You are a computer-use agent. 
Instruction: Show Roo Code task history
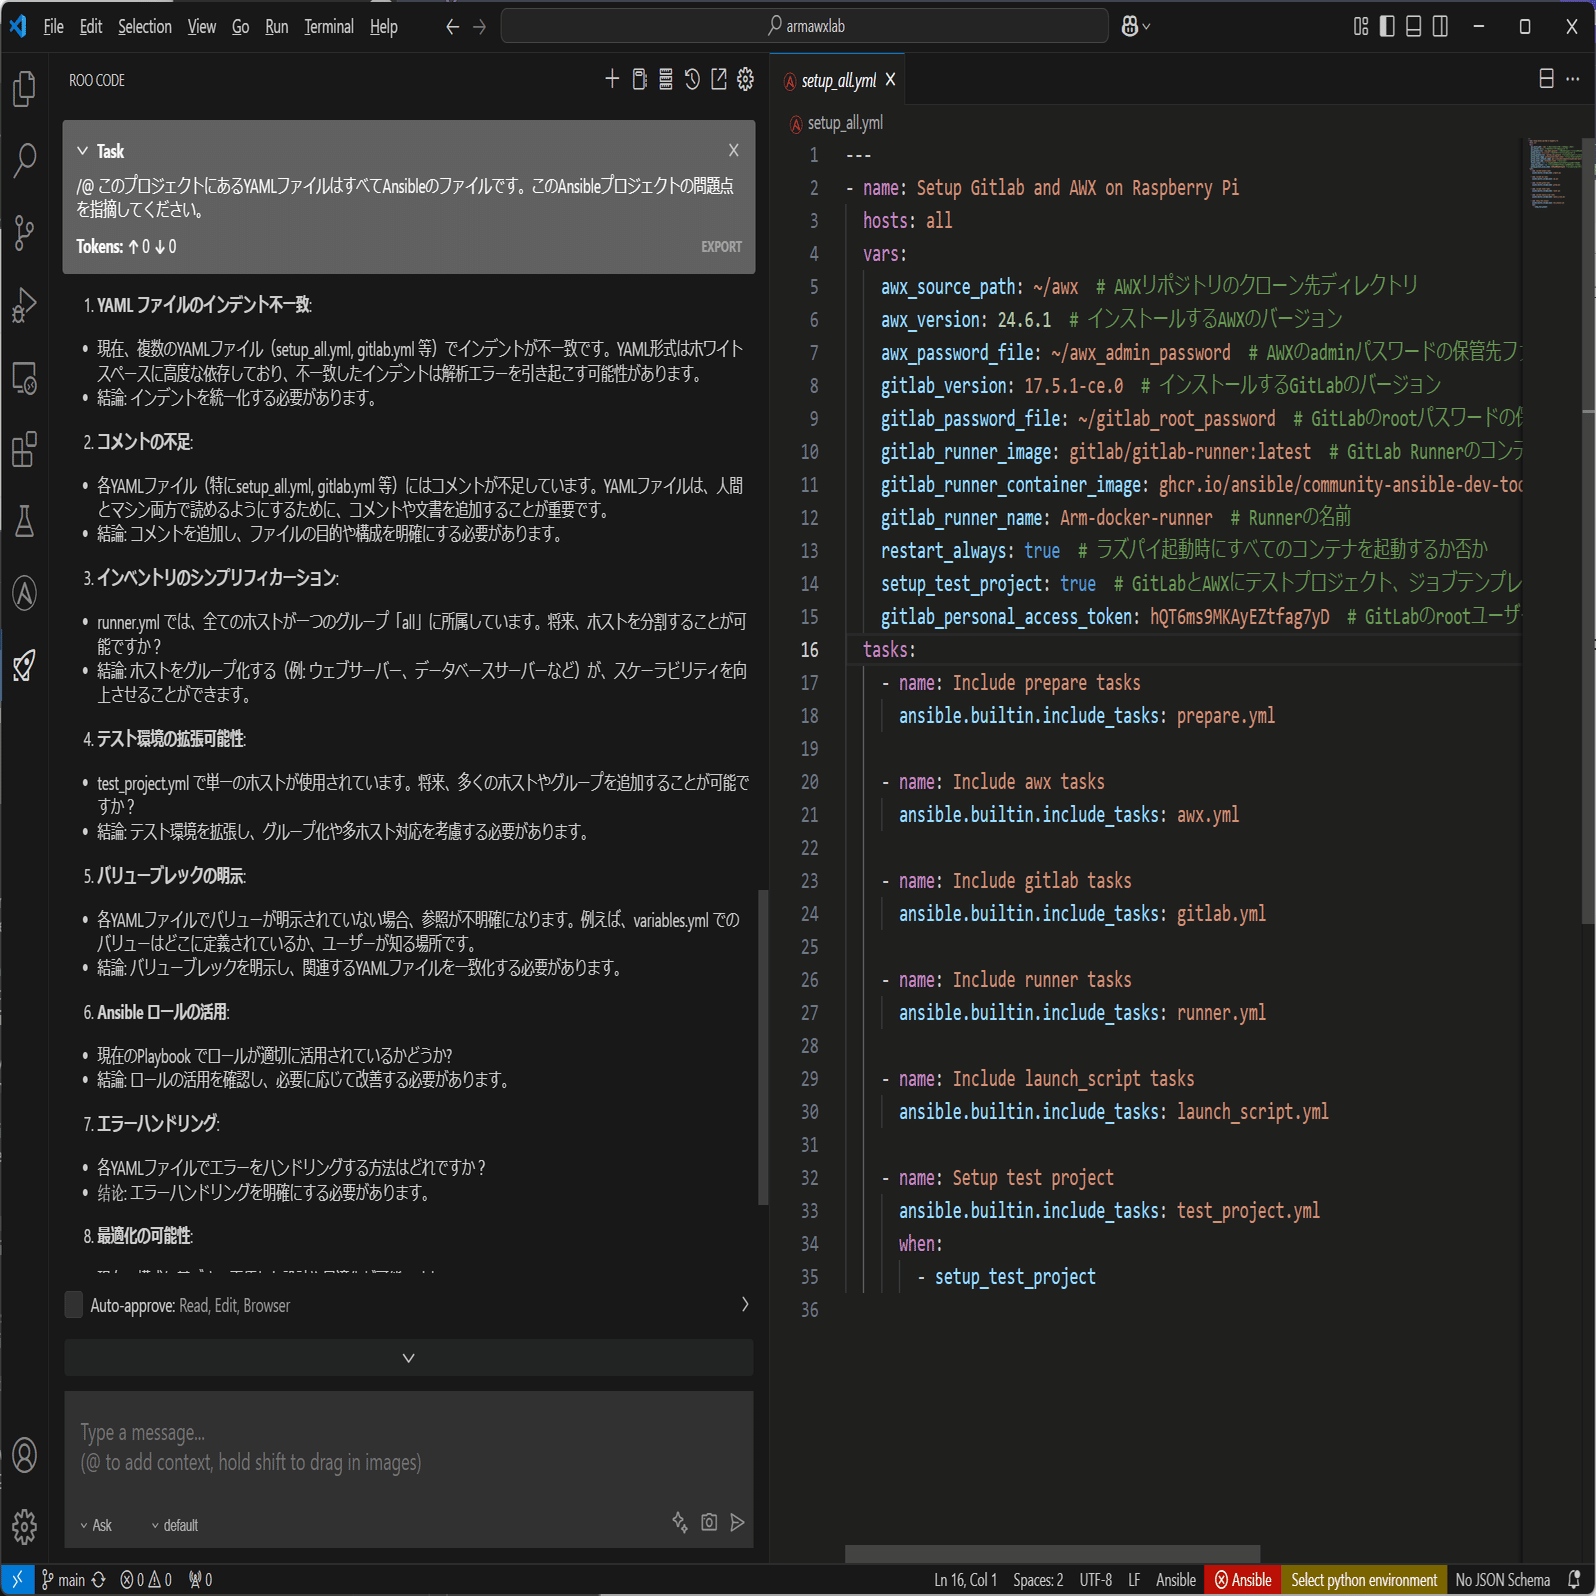pyautogui.click(x=692, y=79)
